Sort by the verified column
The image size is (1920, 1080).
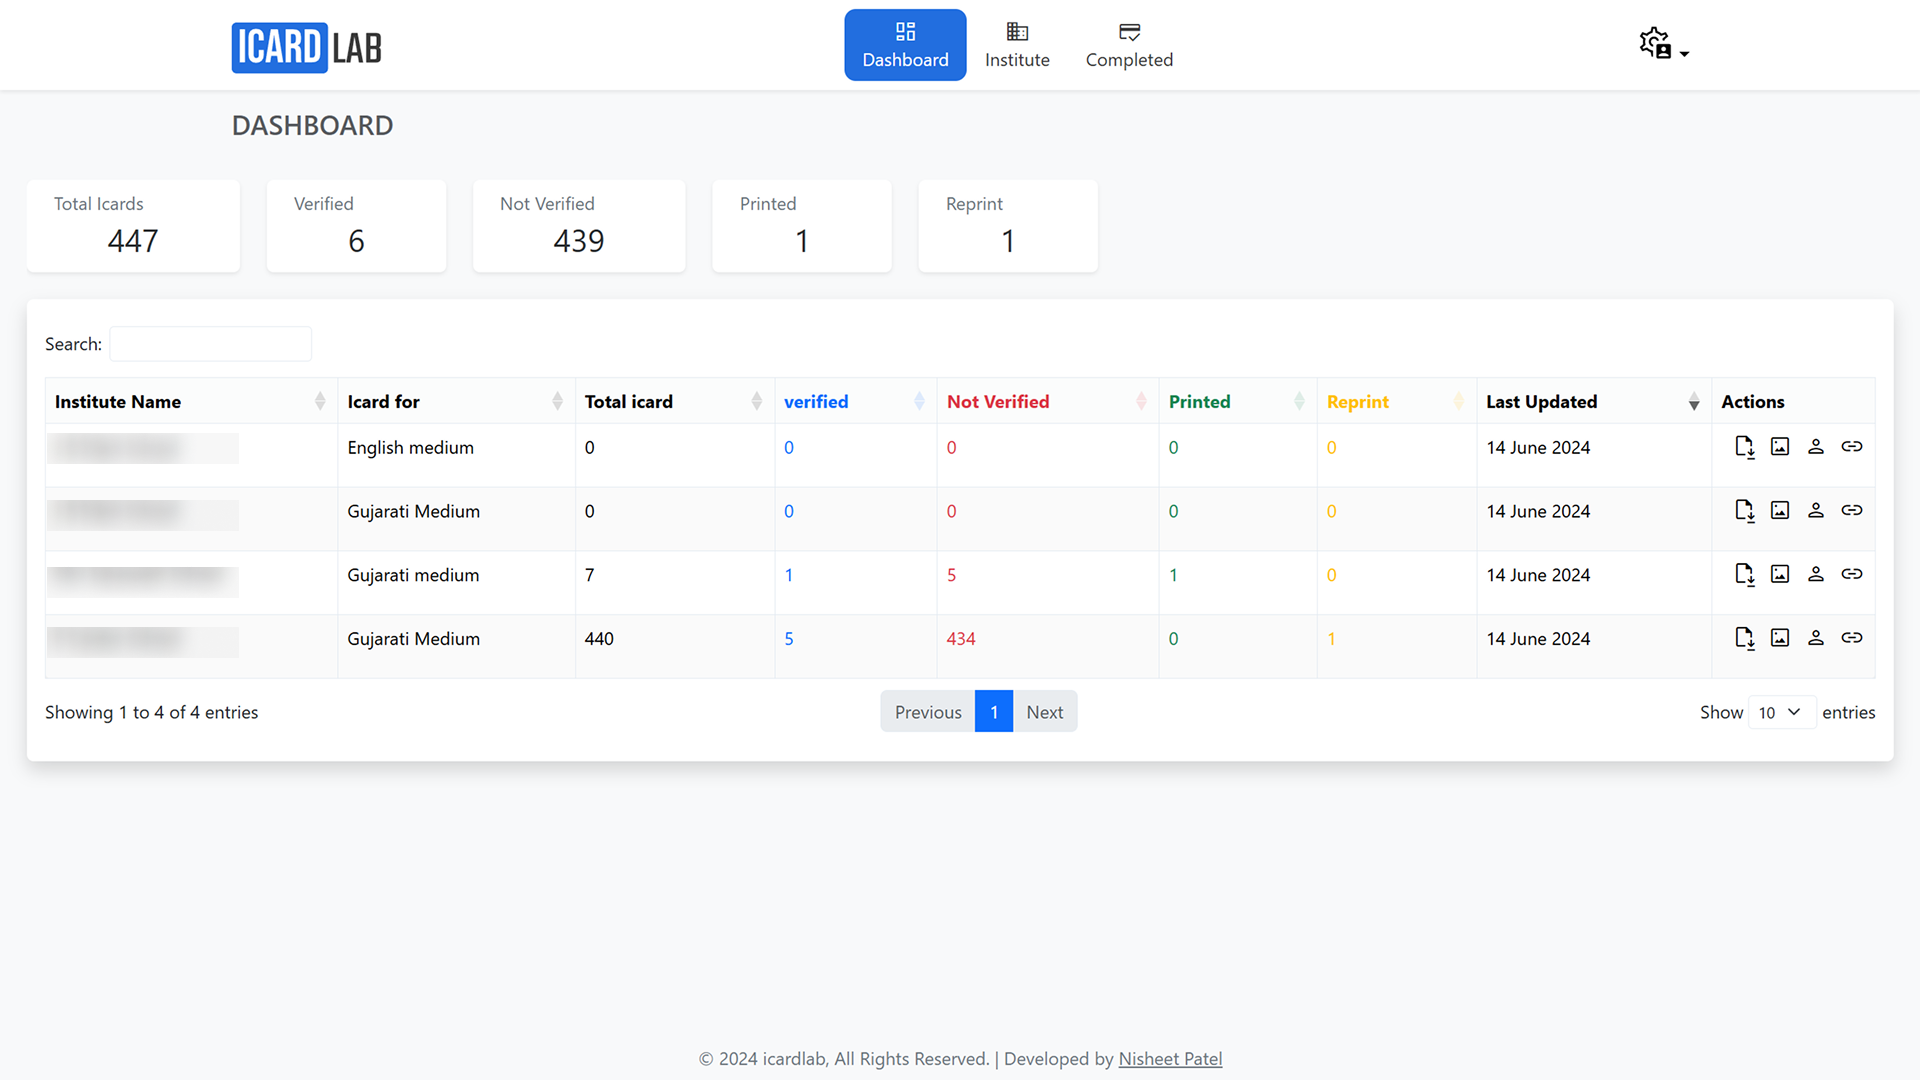(x=855, y=401)
